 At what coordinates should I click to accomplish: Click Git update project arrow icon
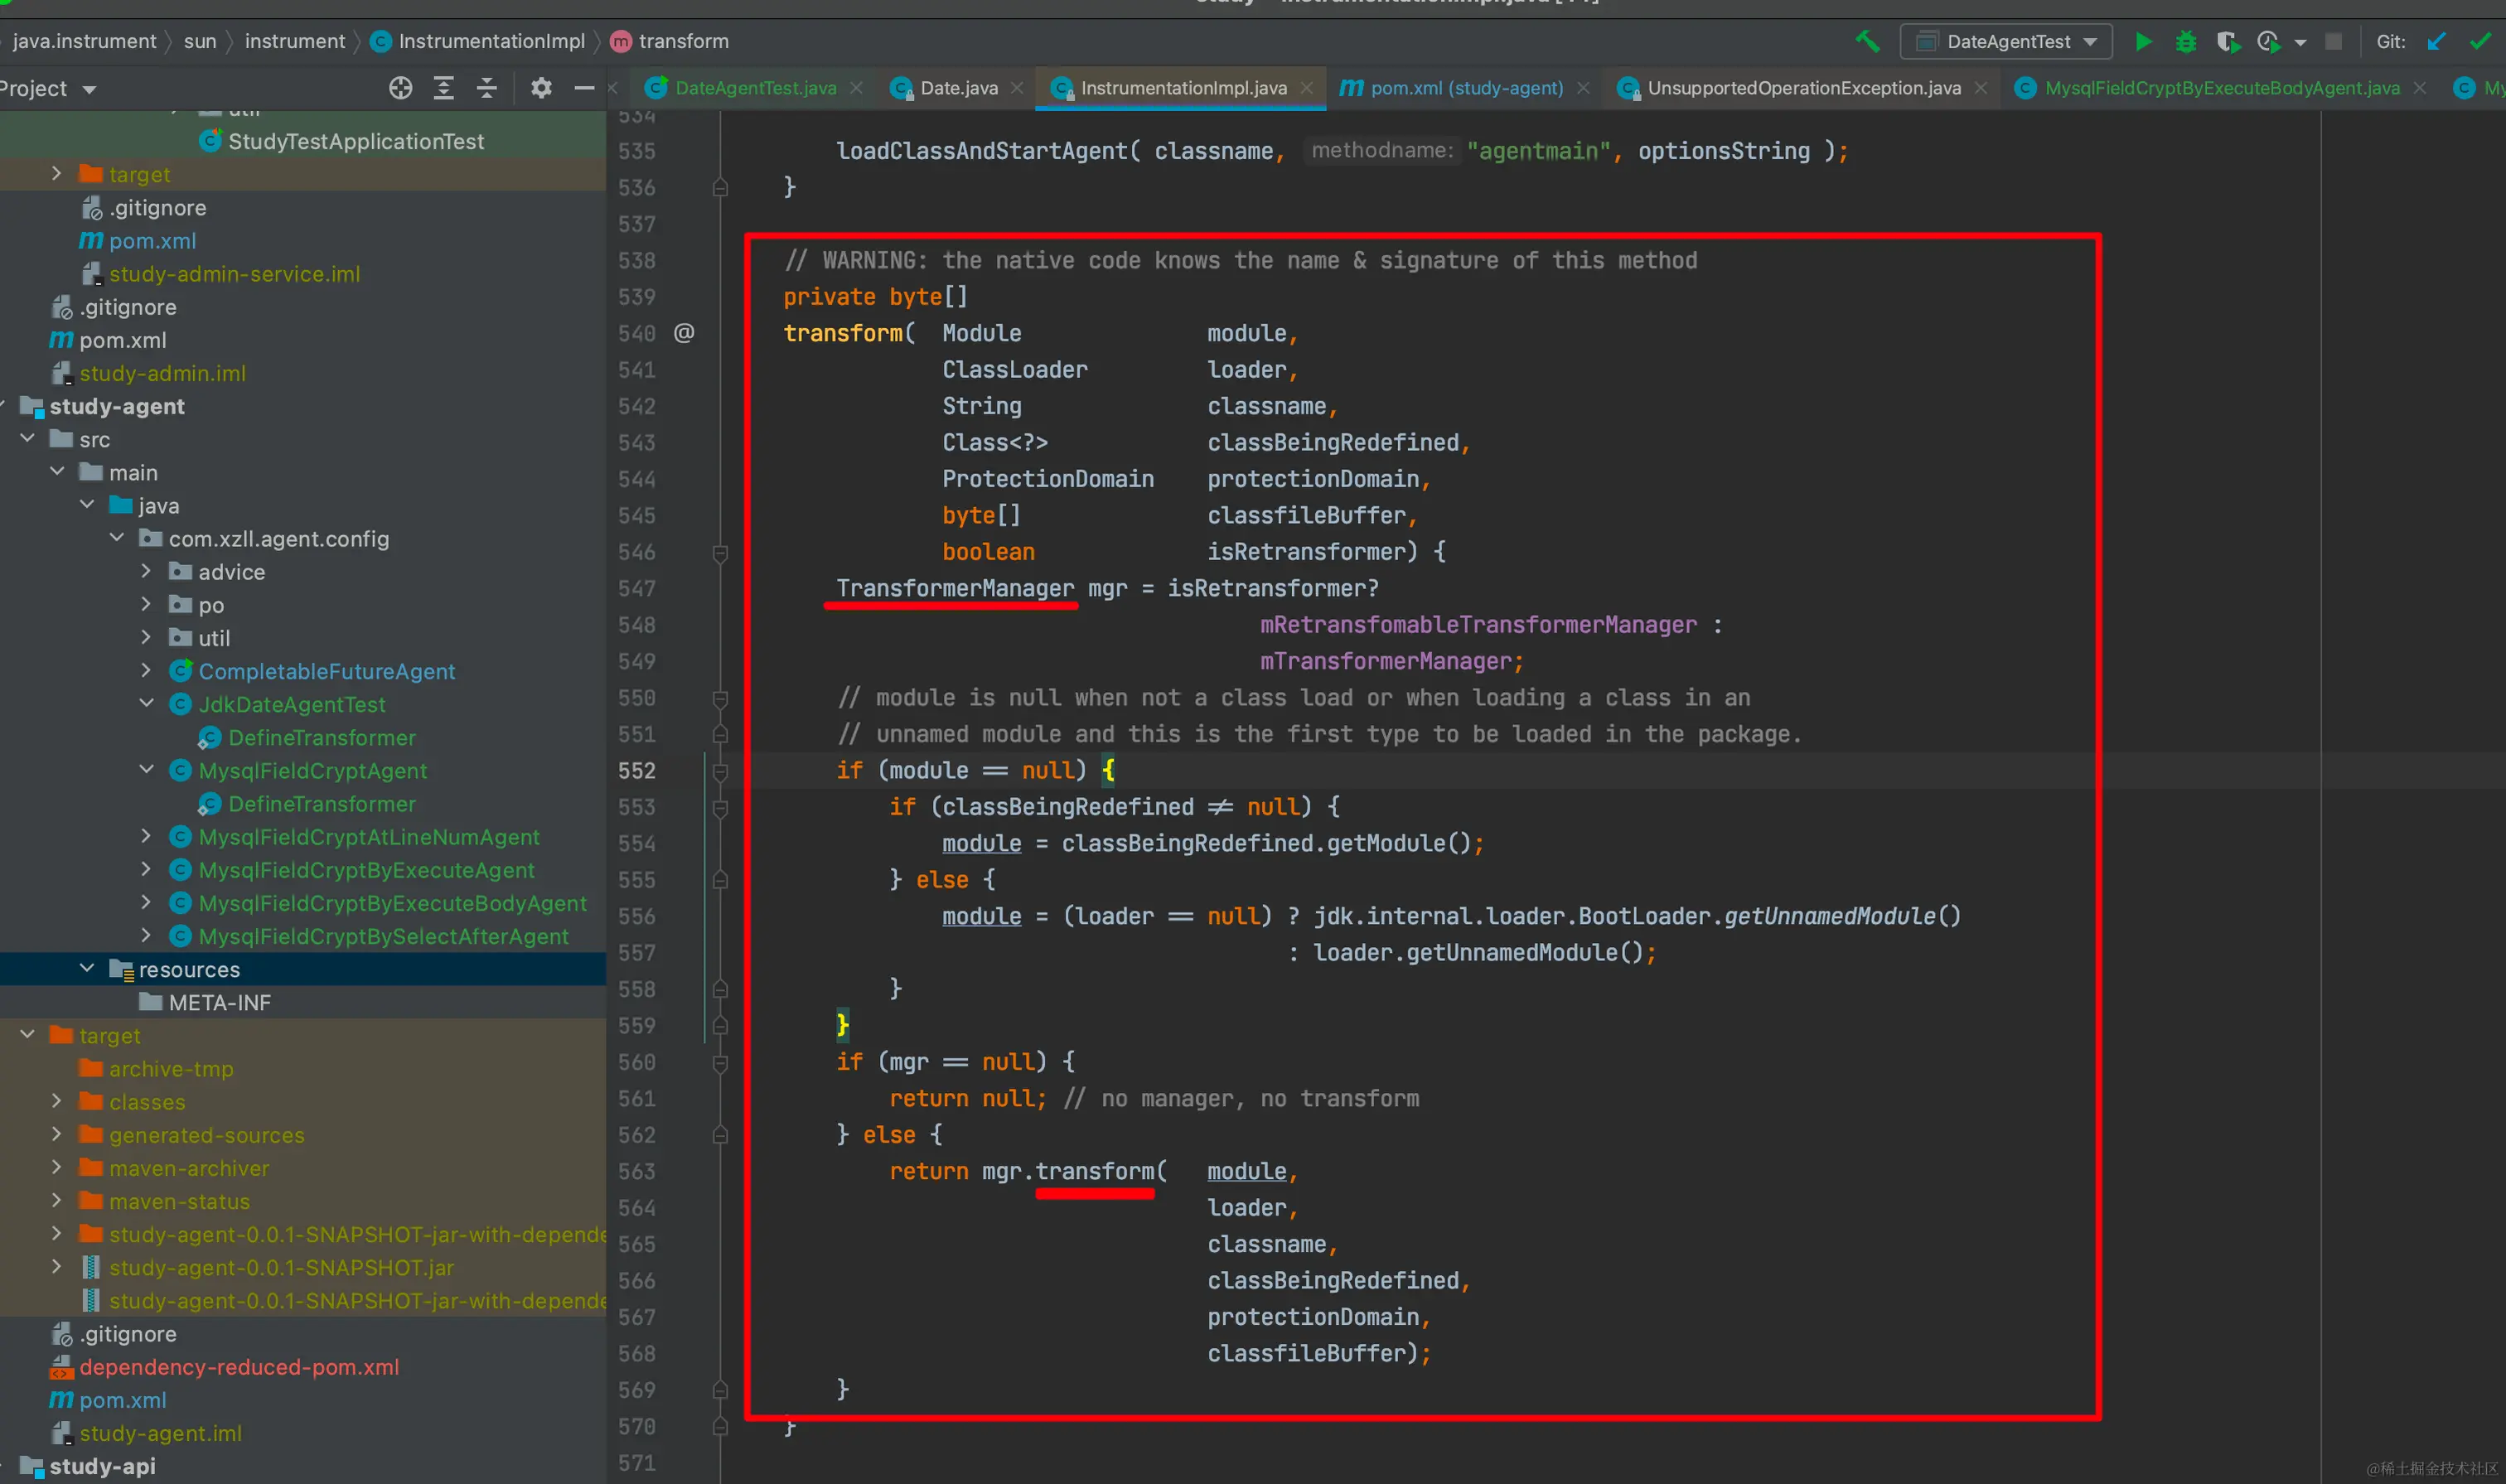2436,41
